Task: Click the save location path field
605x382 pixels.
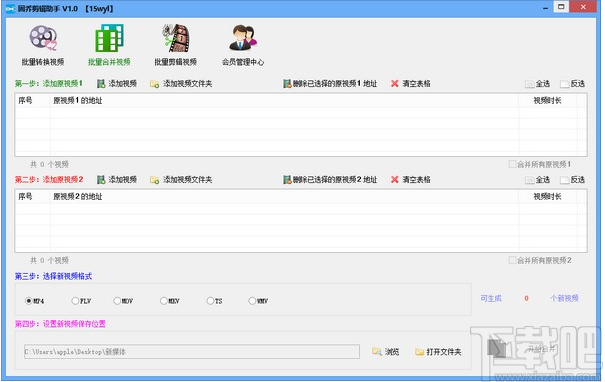Action: tap(192, 352)
